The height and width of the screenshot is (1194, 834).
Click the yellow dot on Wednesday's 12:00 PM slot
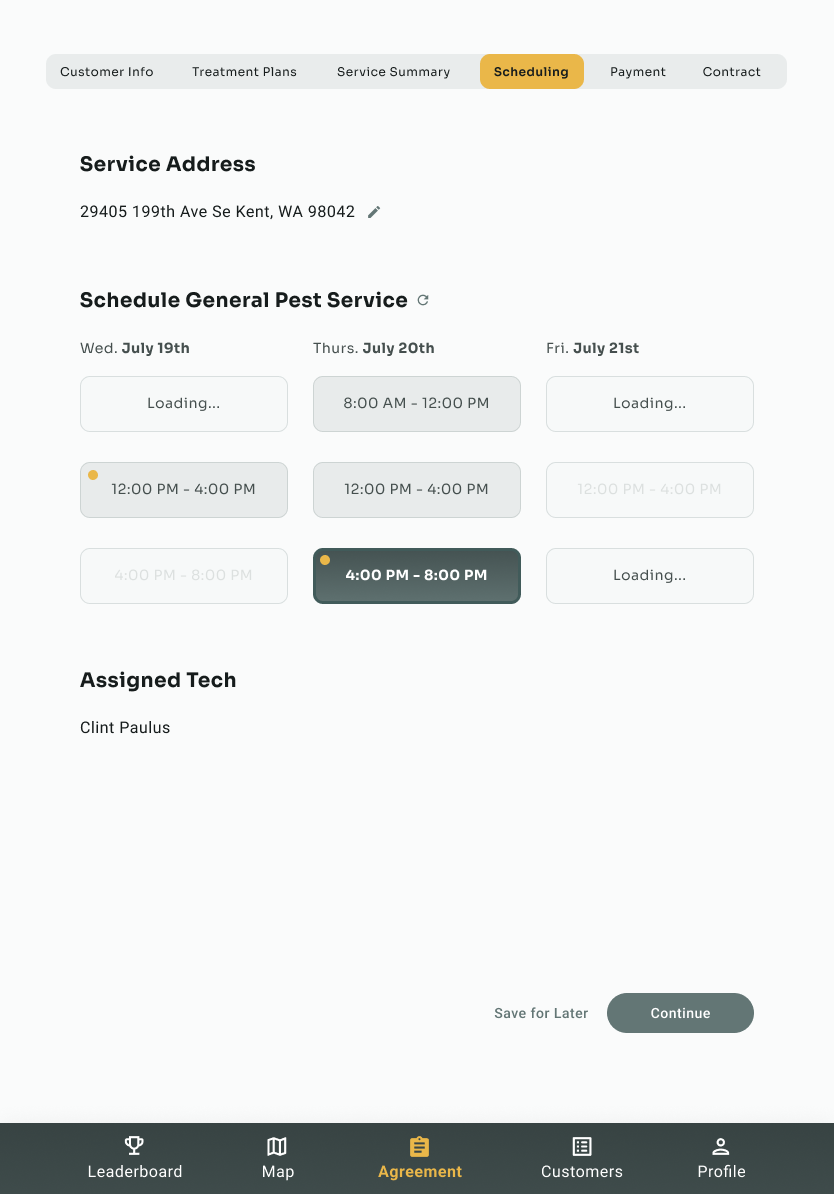[x=93, y=475]
